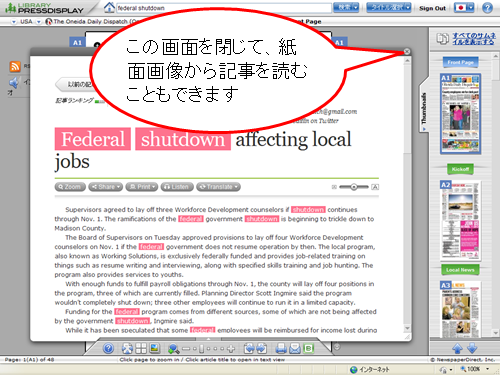Viewport: 500px width, 375px height.
Task: Expand the bottom toolbar triangle handle
Action: [209, 339]
